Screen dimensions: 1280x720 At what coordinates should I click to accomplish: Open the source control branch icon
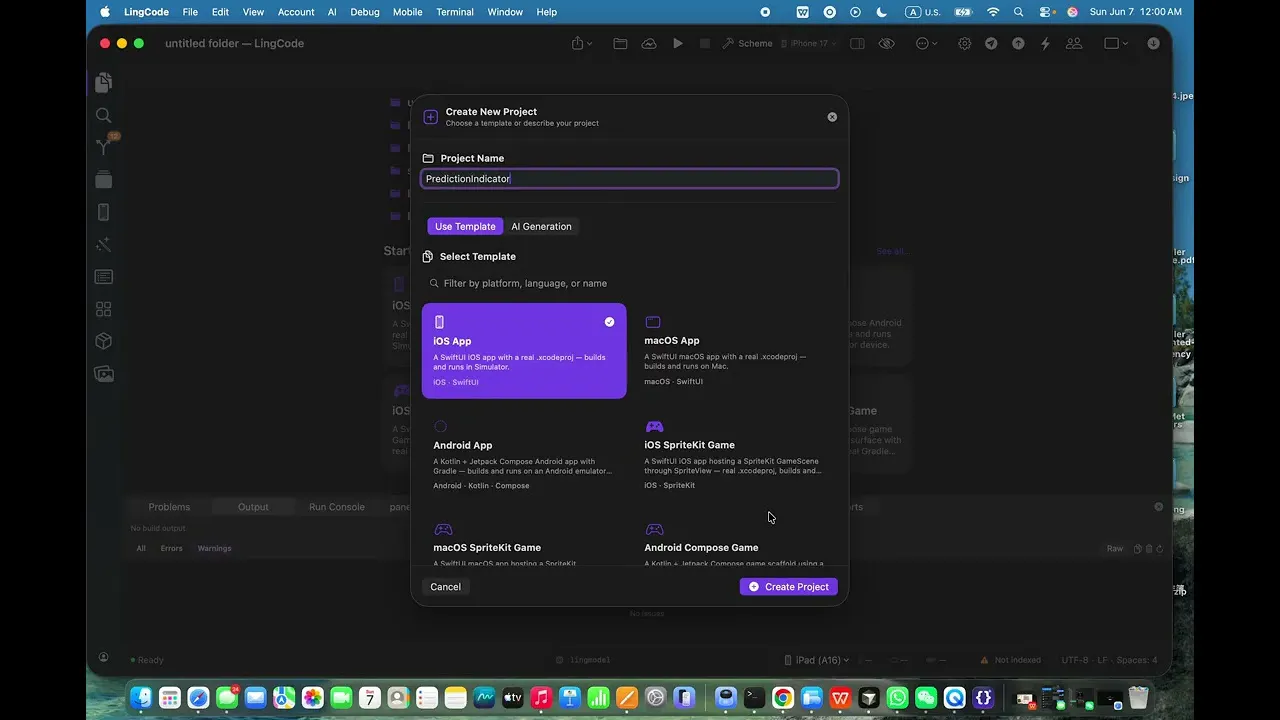pos(103,147)
